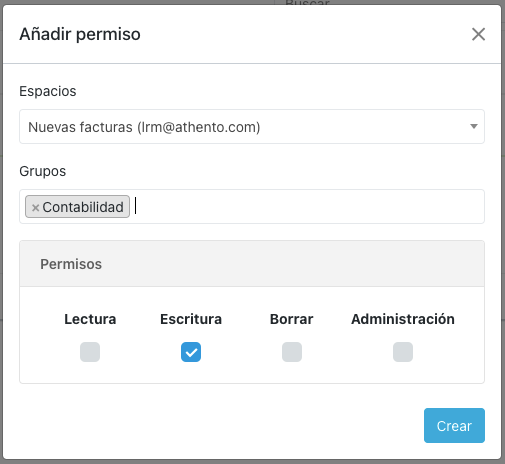The image size is (505, 464).
Task: Uncheck the Escritura permission checkbox
Action: point(191,352)
